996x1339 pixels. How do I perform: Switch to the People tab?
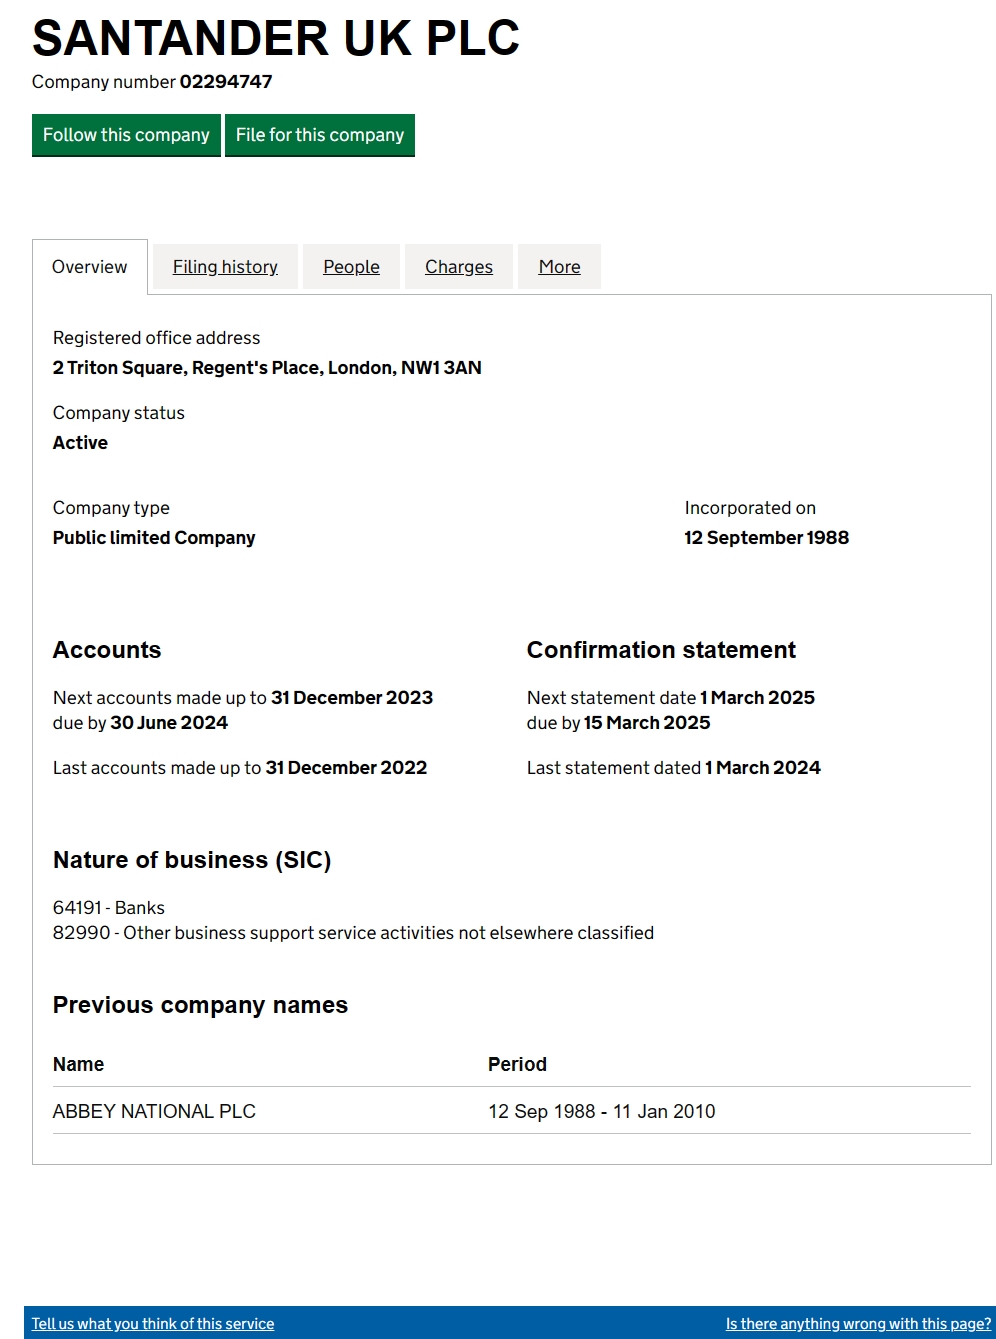tap(351, 267)
